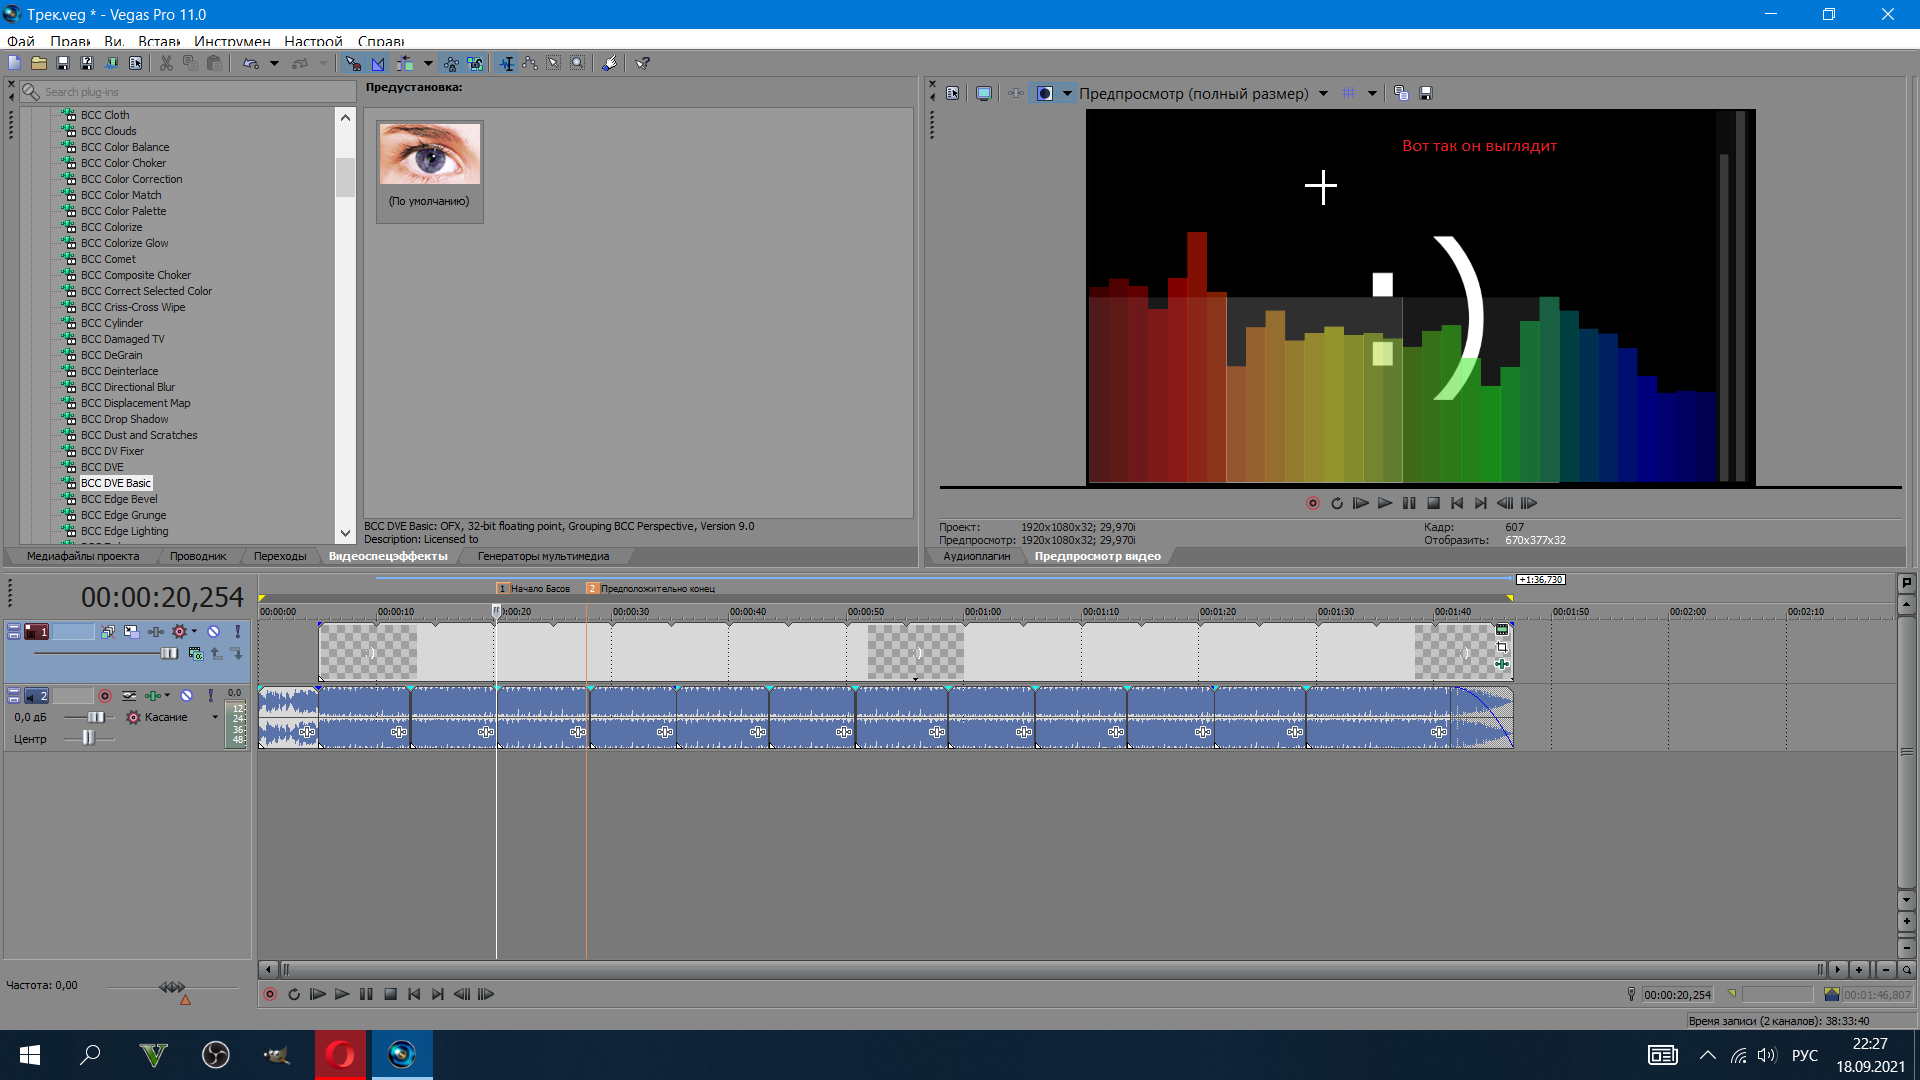The width and height of the screenshot is (1920, 1080).
Task: Click the Undo arrow icon
Action: click(251, 63)
